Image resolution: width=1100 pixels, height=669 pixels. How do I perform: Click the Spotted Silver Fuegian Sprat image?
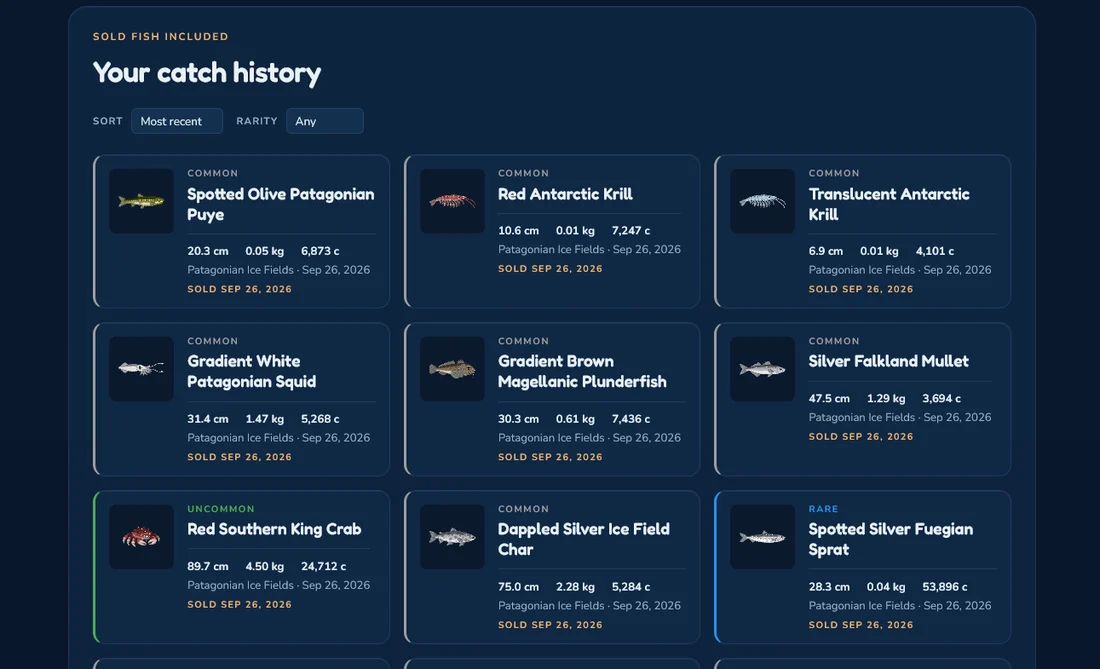763,537
